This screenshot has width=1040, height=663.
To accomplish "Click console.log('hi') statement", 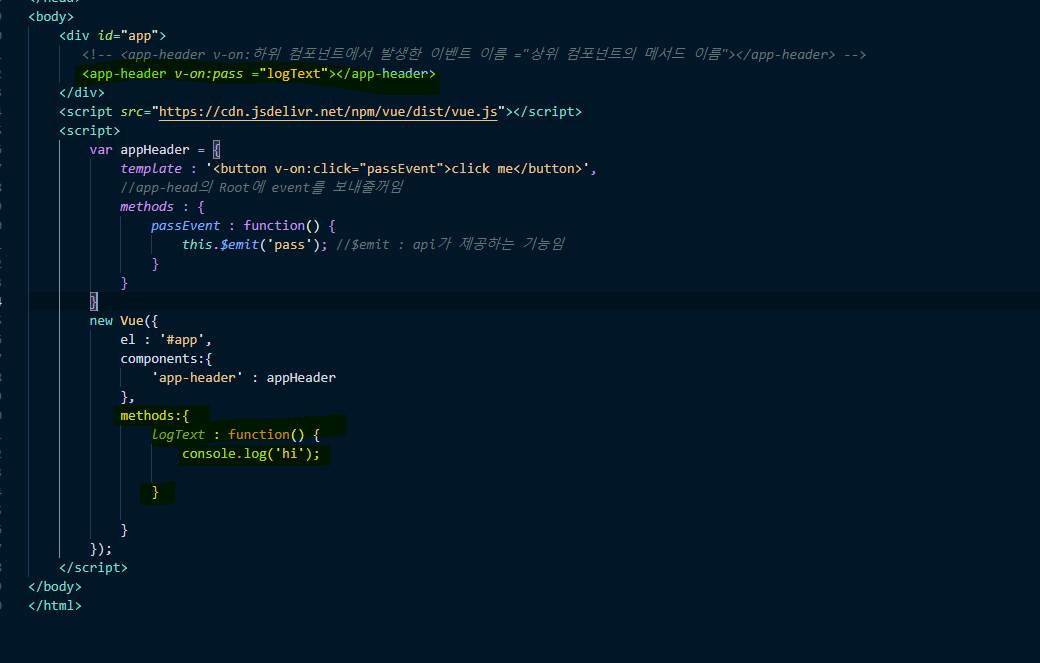I will coord(251,453).
